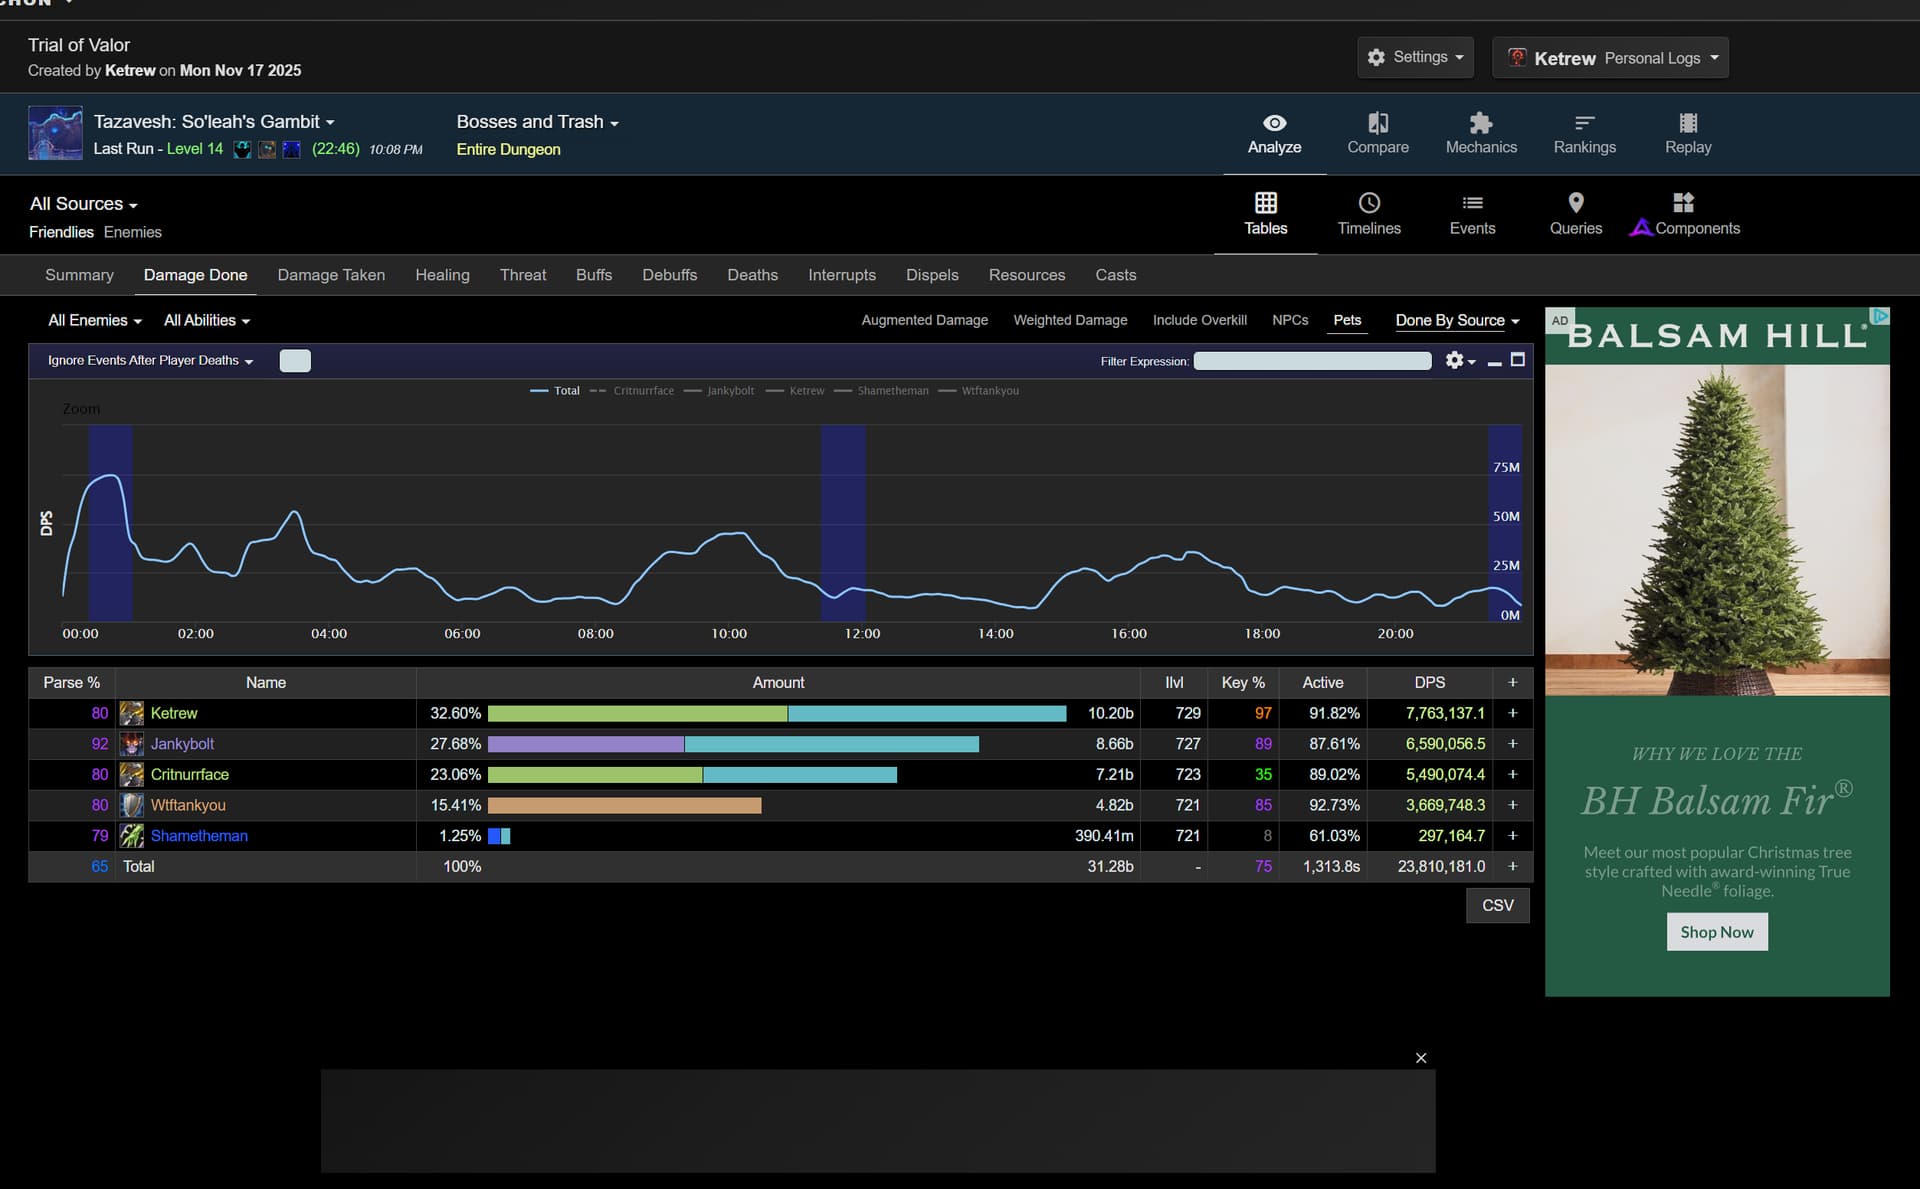1920x1189 pixels.
Task: Open the Replay icon
Action: pos(1688,124)
